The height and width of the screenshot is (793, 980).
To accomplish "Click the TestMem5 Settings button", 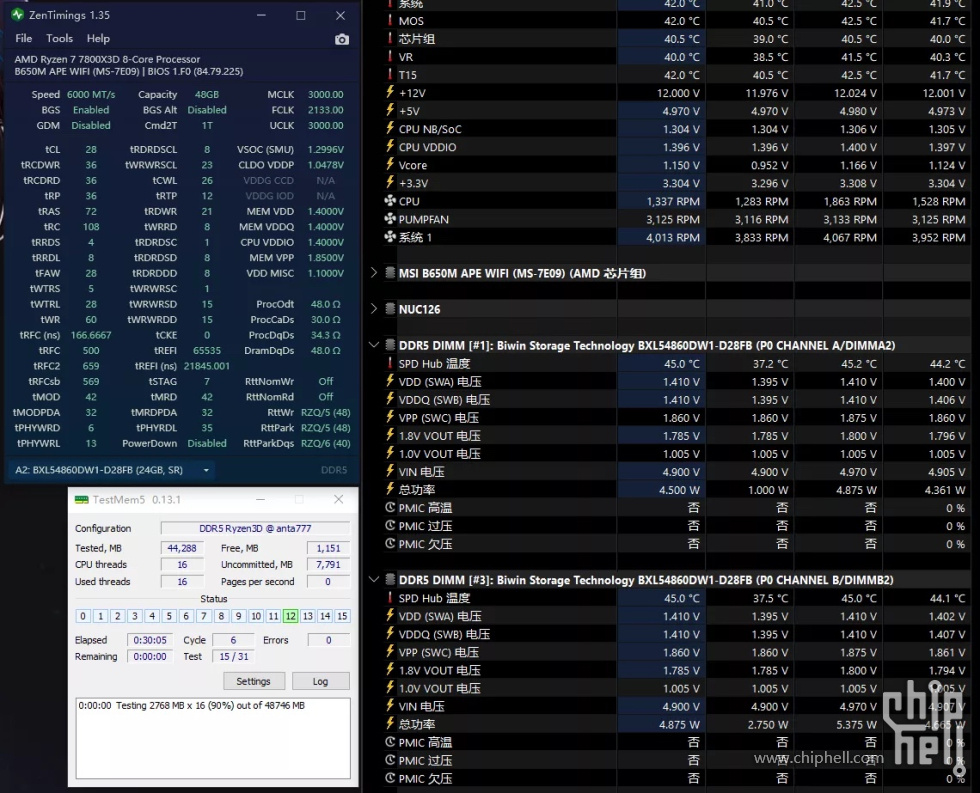I will click(254, 681).
